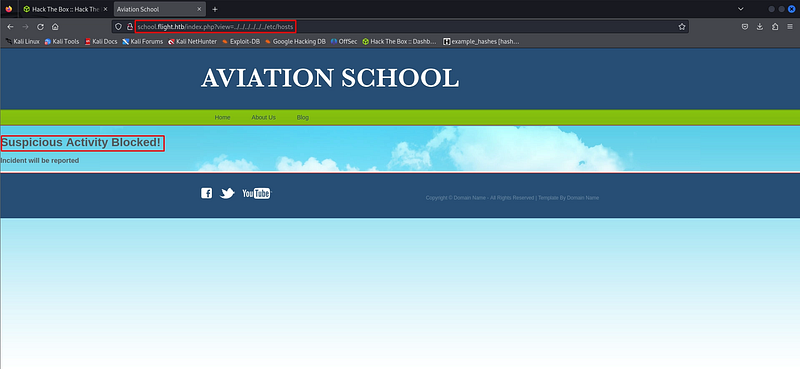
Task: Click the About Us navigation item
Action: [x=263, y=117]
